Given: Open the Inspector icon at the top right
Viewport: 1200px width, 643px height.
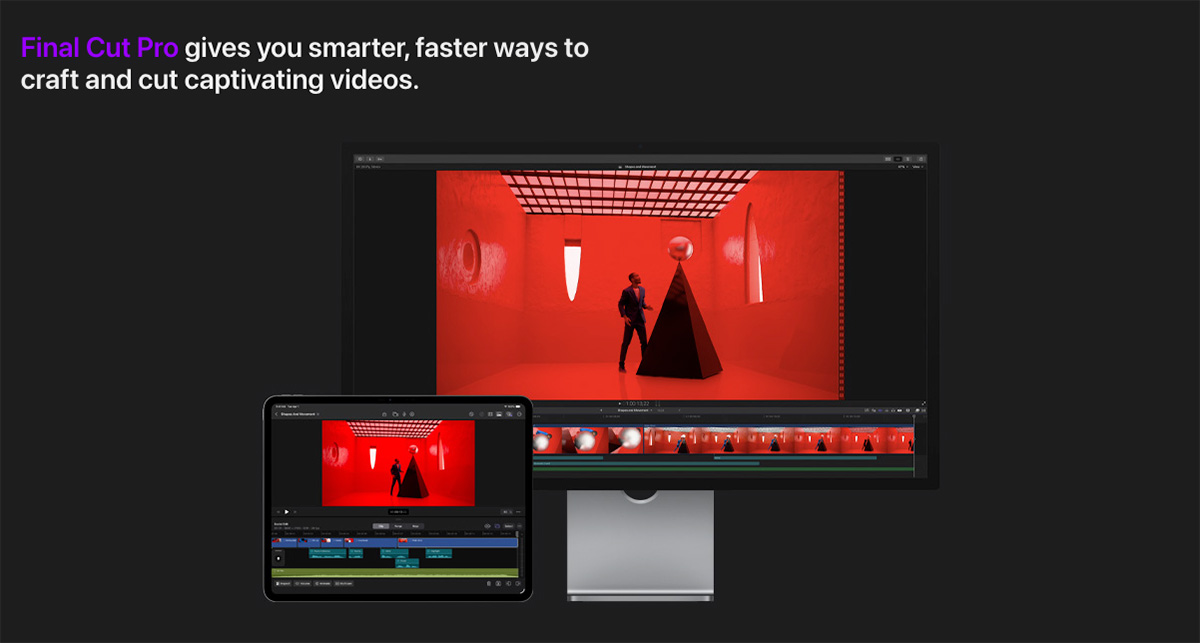Looking at the screenshot, I should coord(920,158).
